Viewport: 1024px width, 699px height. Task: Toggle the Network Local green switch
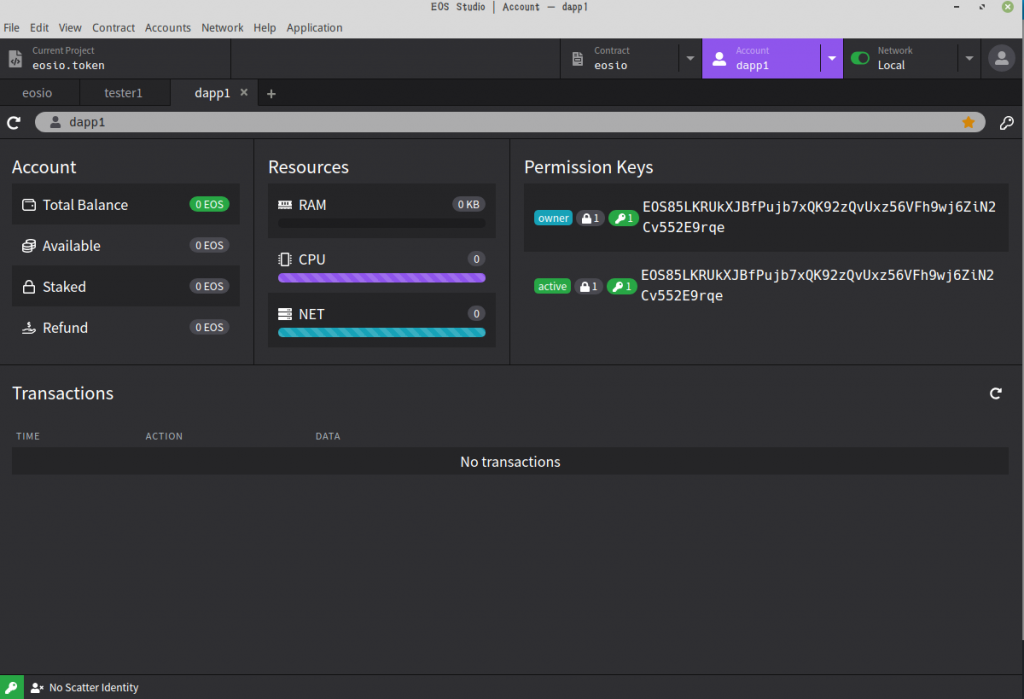tap(860, 58)
